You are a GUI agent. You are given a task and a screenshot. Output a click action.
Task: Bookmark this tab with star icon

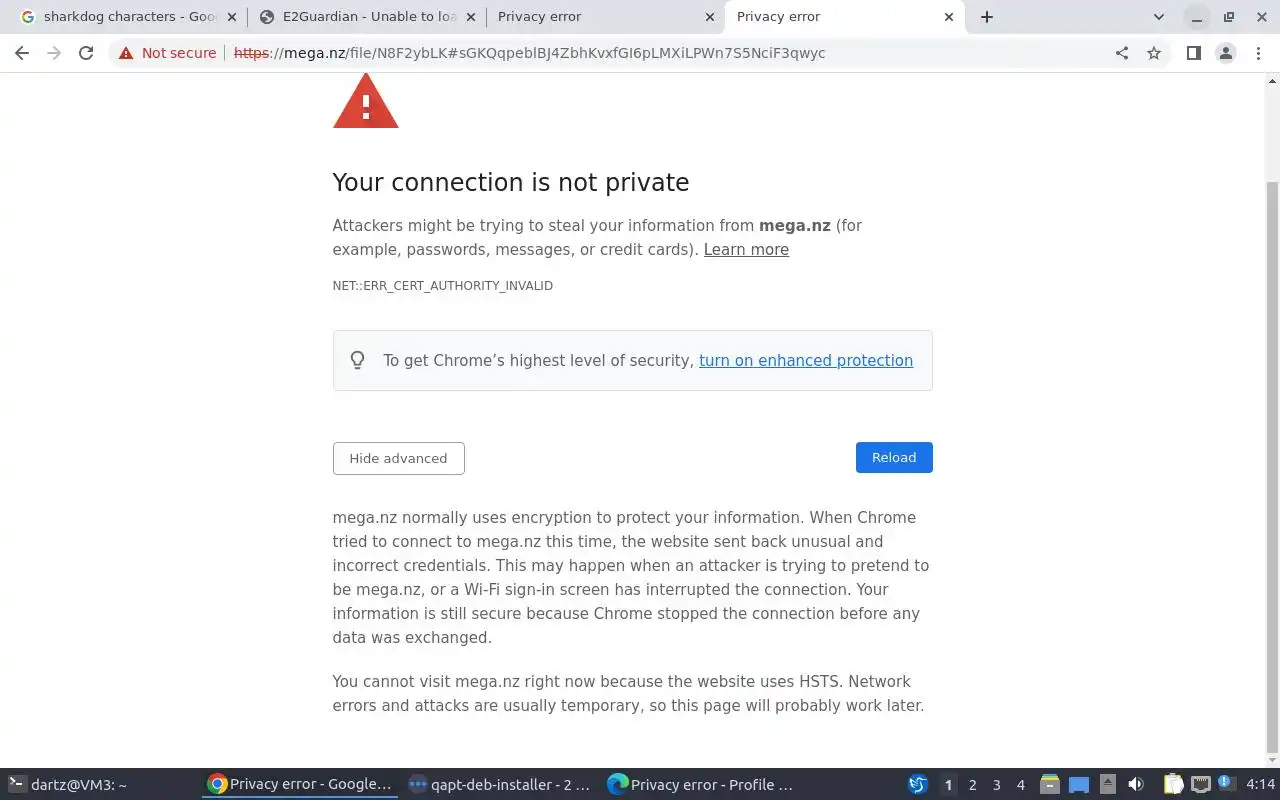coord(1154,53)
